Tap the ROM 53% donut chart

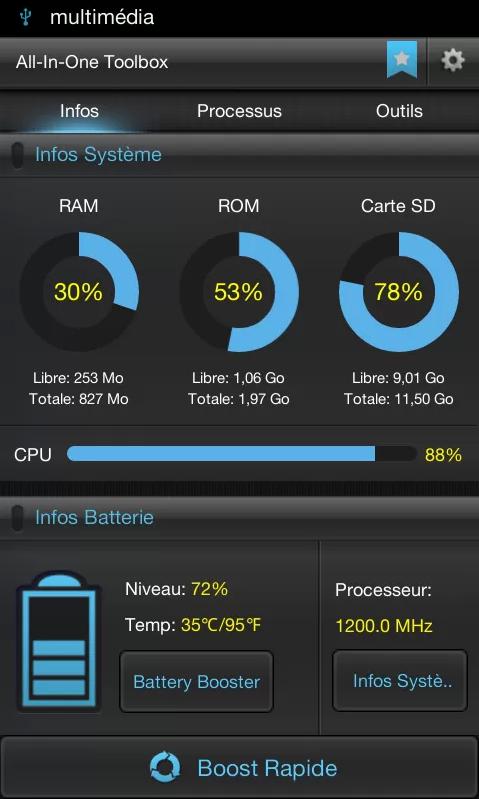pyautogui.click(x=239, y=291)
